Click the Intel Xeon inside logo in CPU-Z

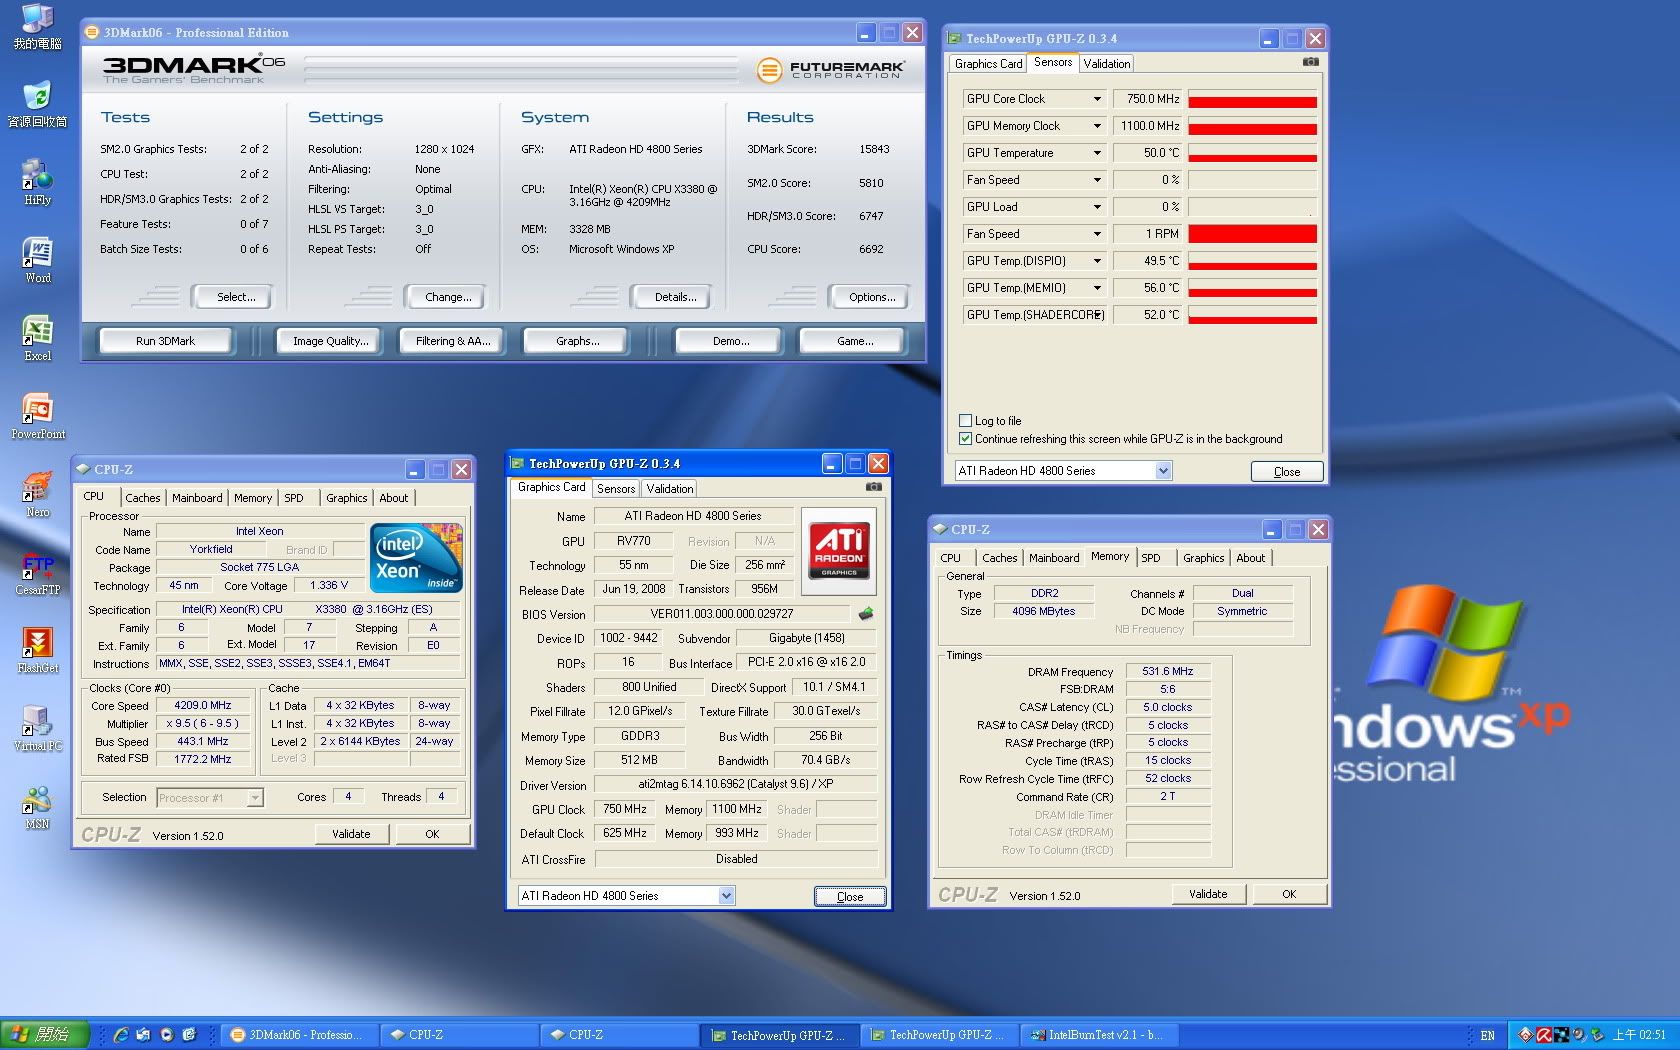pyautogui.click(x=416, y=557)
